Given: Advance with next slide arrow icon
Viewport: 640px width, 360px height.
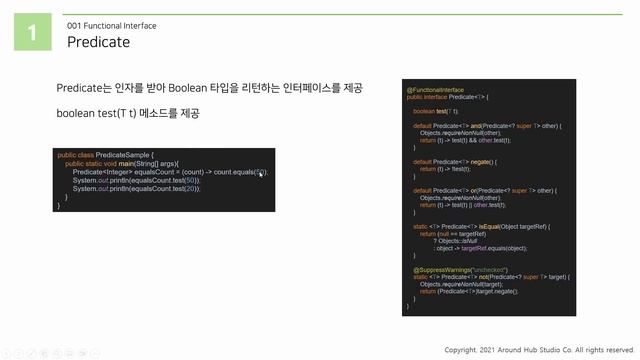Looking at the screenshot, I should click(x=19, y=353).
